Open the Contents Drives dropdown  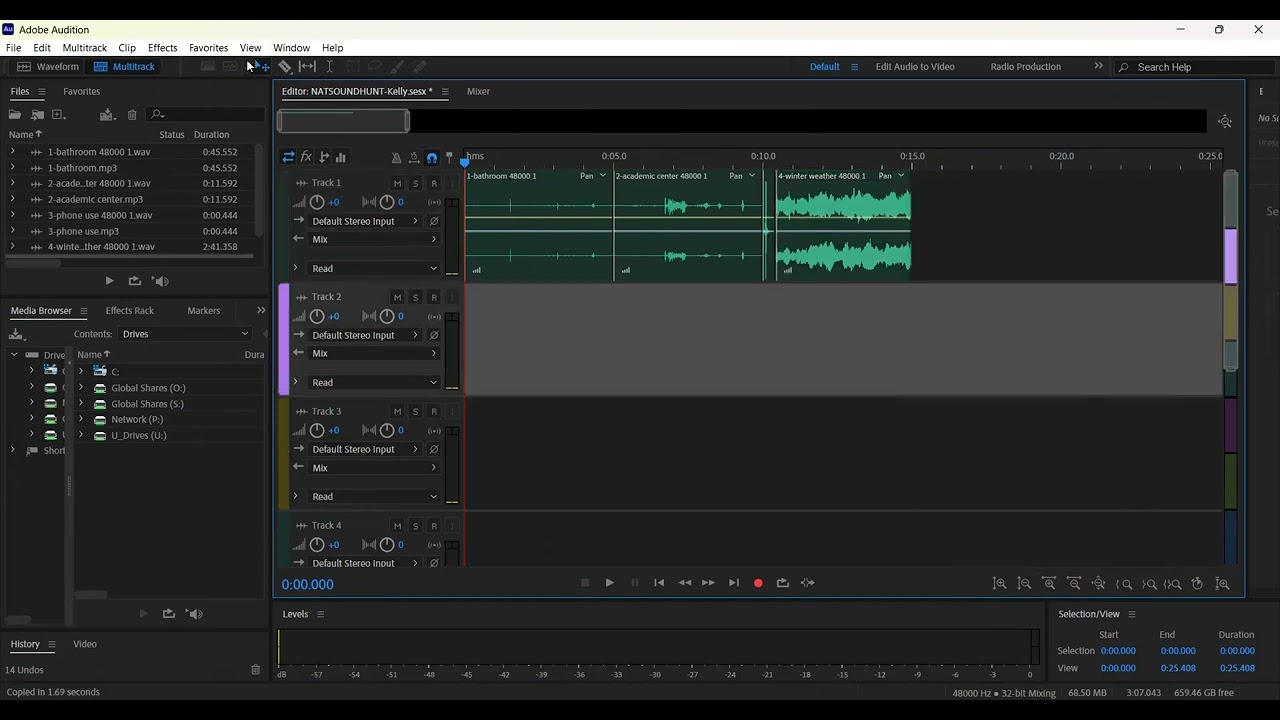coord(185,334)
